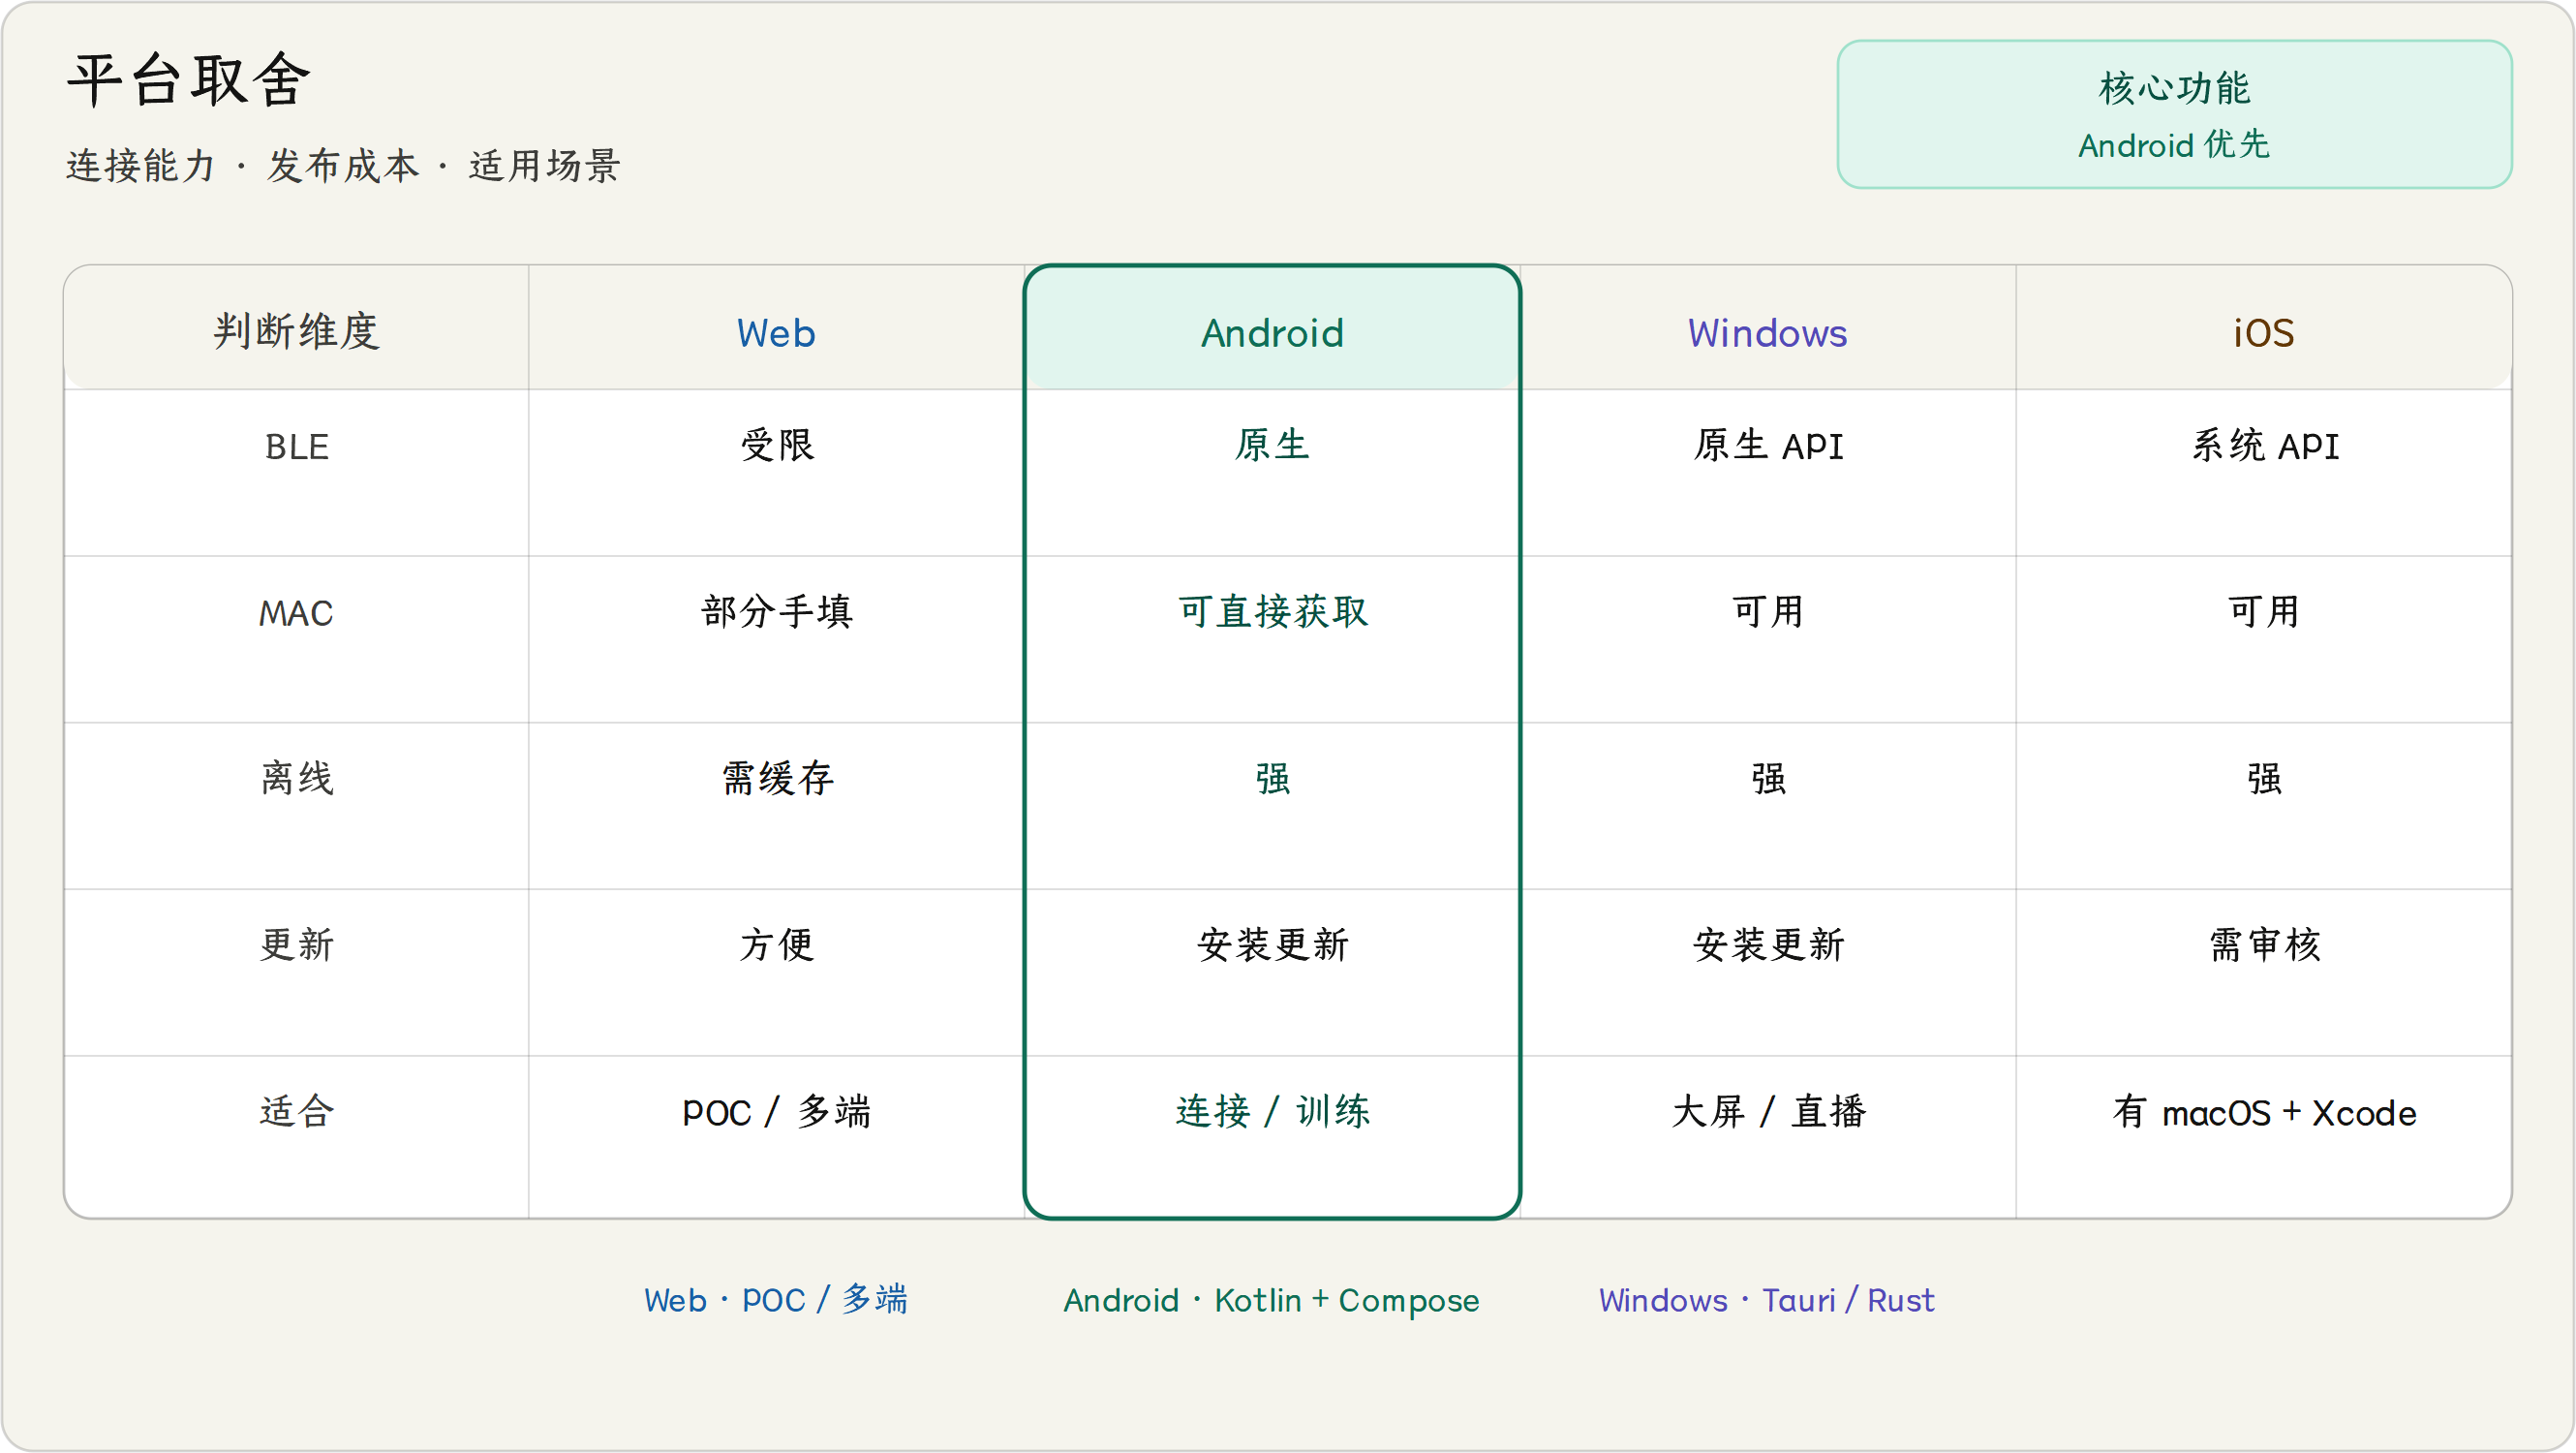Click the "大屏 / 直播" cell
The image size is (2576, 1453).
tap(1768, 1112)
